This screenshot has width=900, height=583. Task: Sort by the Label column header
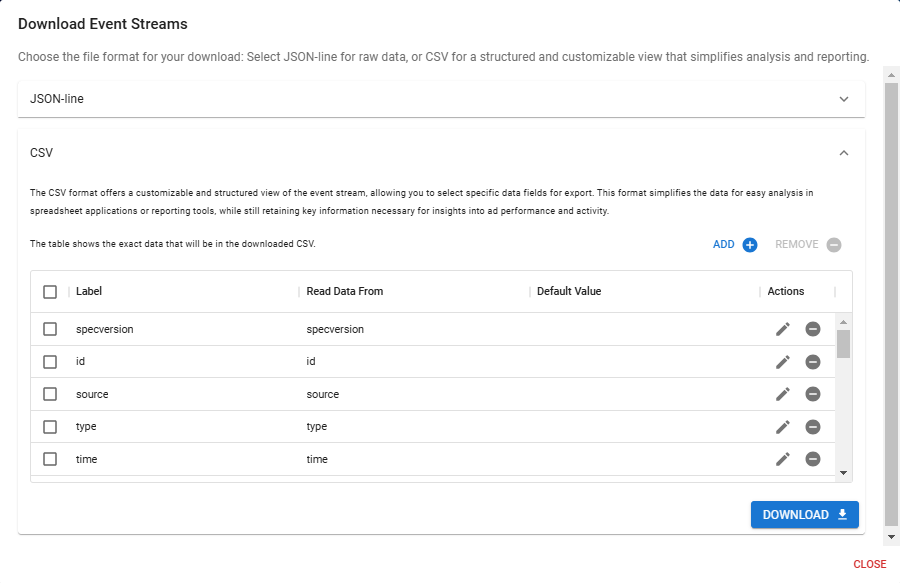pos(89,292)
